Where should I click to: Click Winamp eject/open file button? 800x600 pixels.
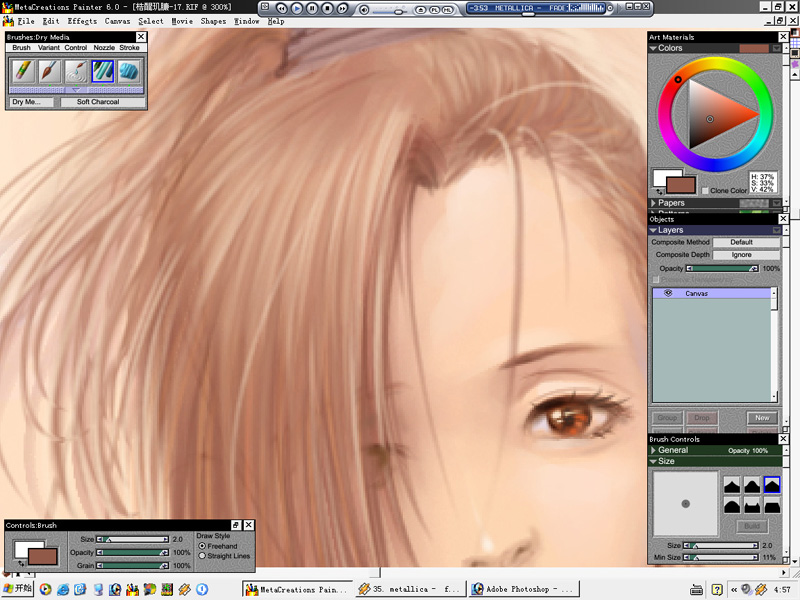point(420,9)
